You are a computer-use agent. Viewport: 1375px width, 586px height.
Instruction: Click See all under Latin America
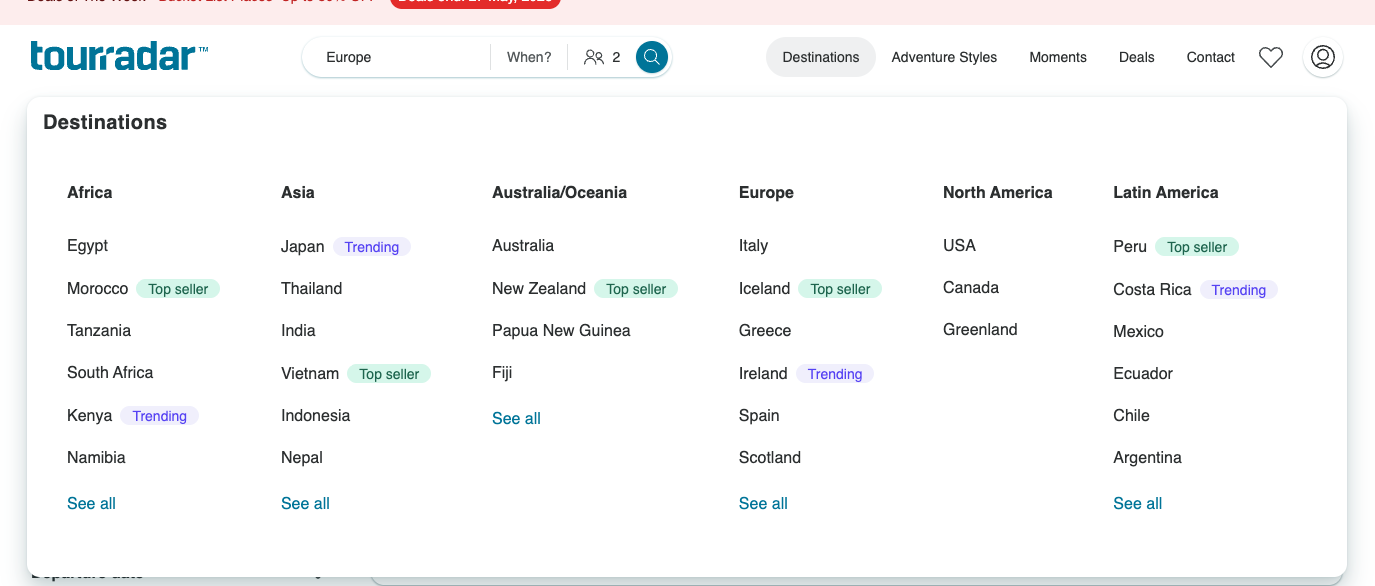[x=1137, y=503]
